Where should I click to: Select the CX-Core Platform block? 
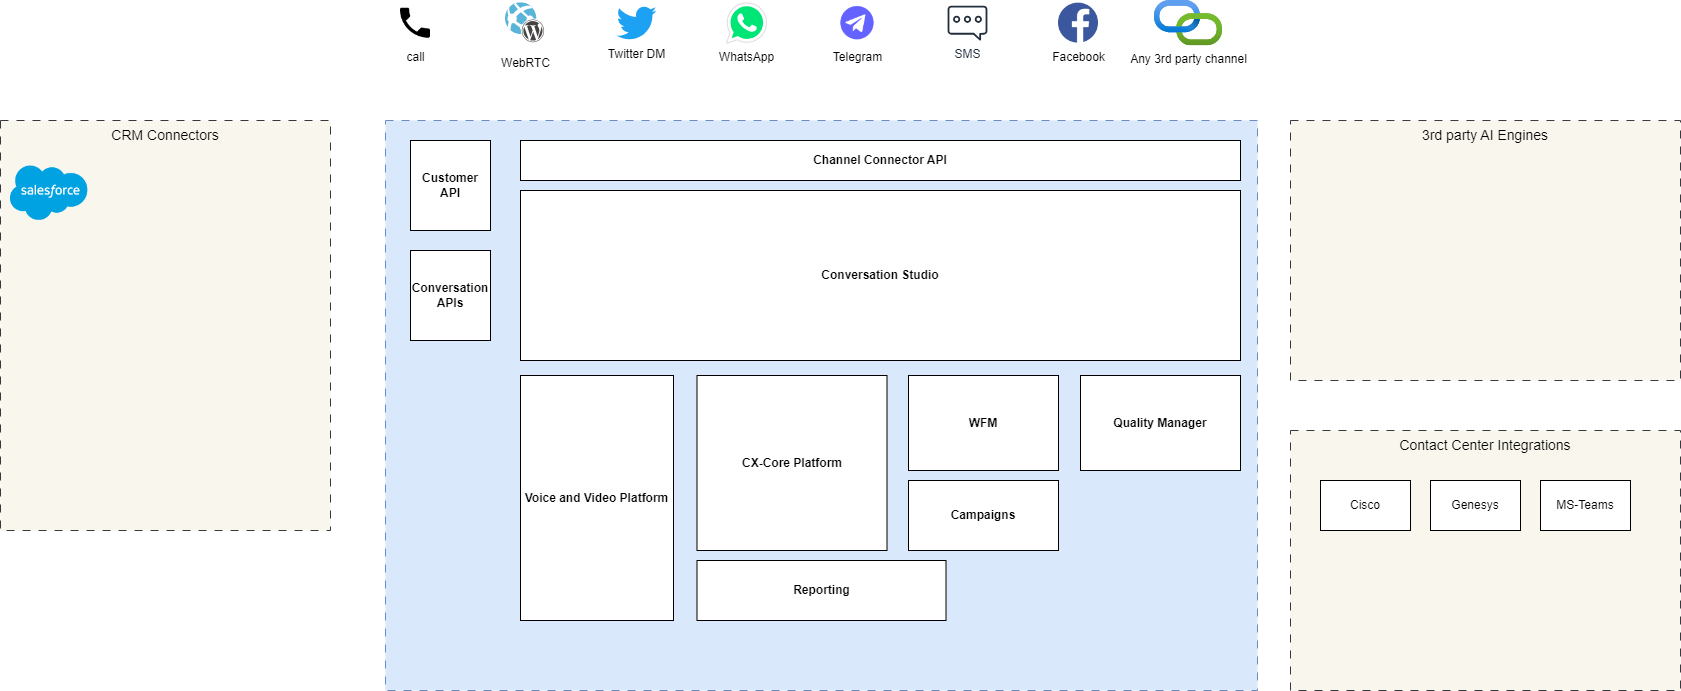point(791,463)
